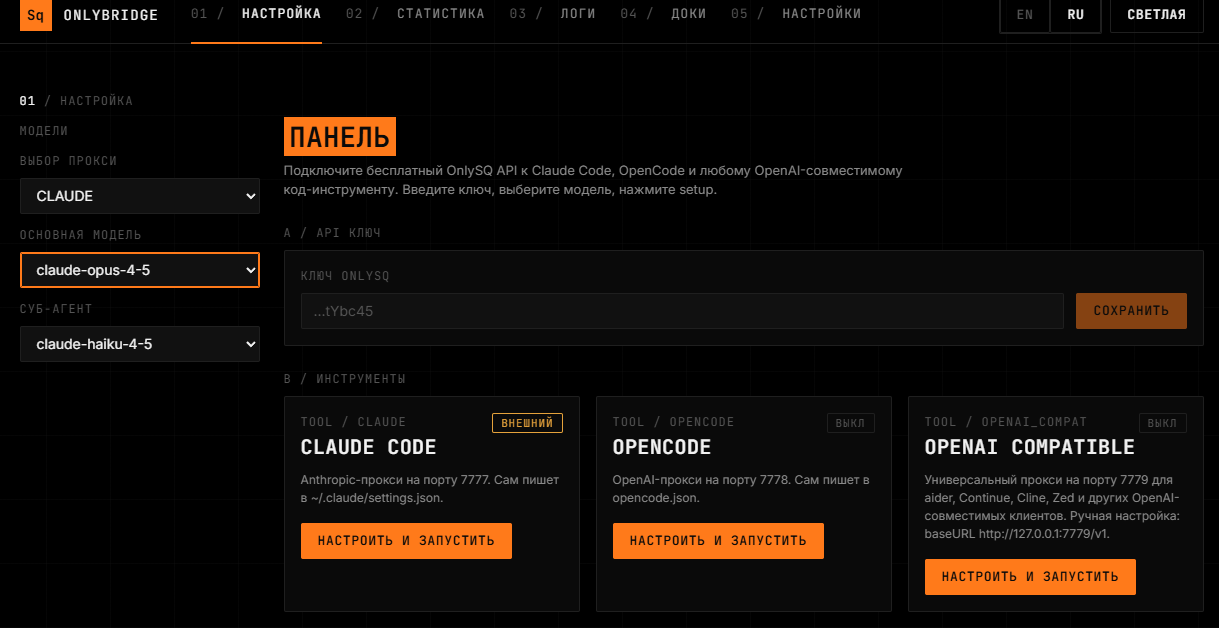Switch to the Статистика tab
This screenshot has width=1219, height=628.
pyautogui.click(x=415, y=14)
